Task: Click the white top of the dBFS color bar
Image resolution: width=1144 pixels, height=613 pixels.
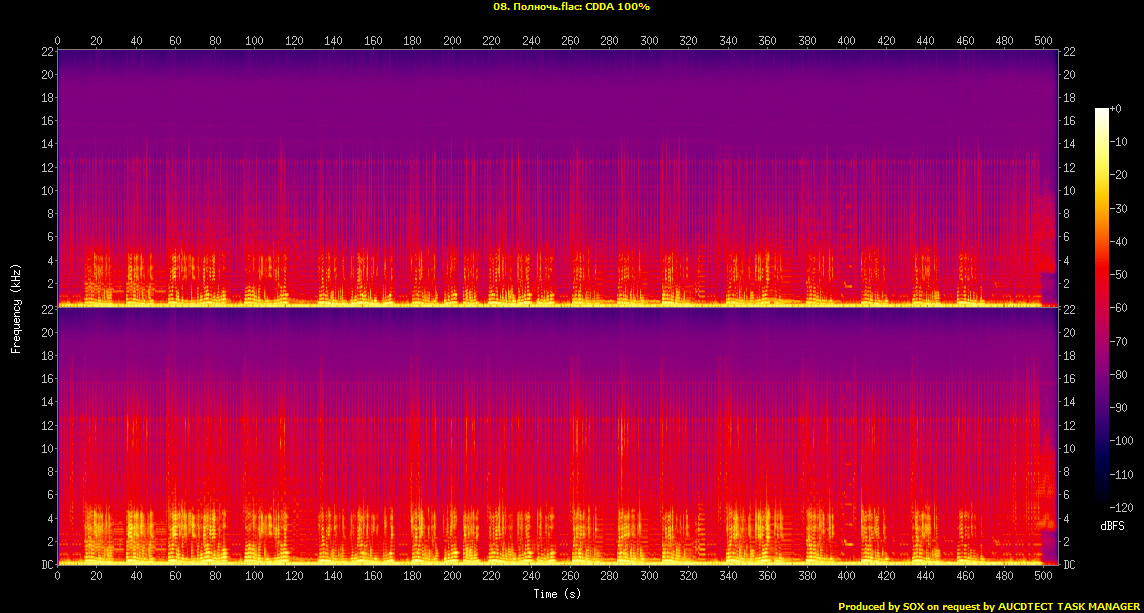Action: click(1102, 113)
